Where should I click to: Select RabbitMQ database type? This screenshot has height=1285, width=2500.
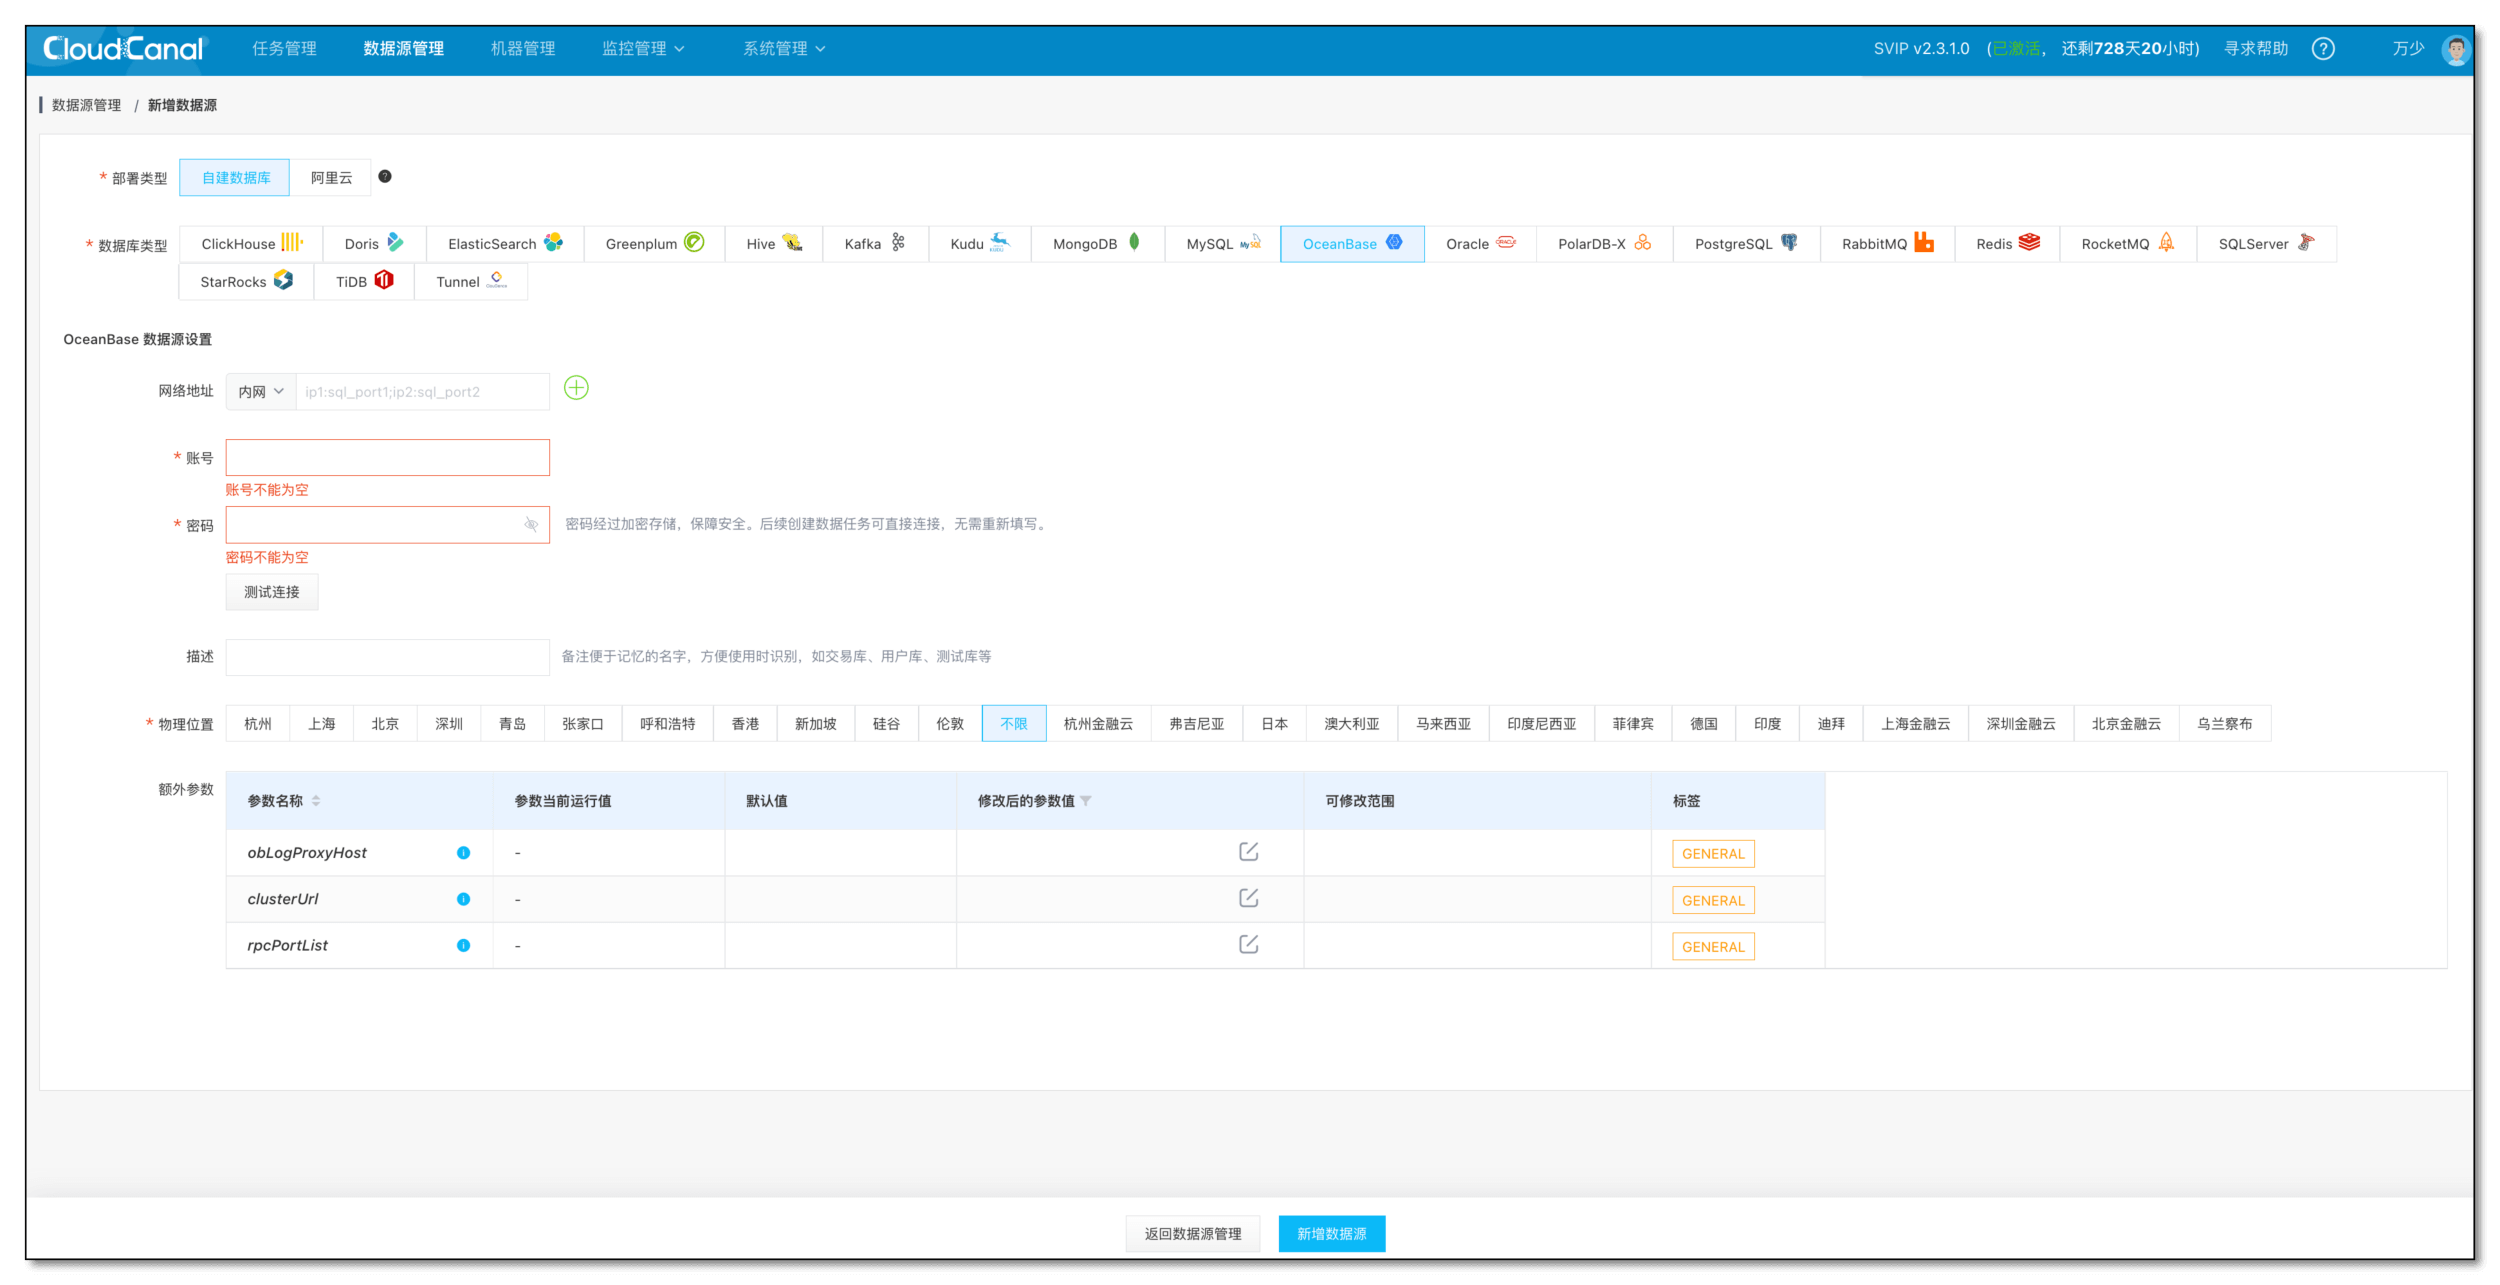[1887, 243]
